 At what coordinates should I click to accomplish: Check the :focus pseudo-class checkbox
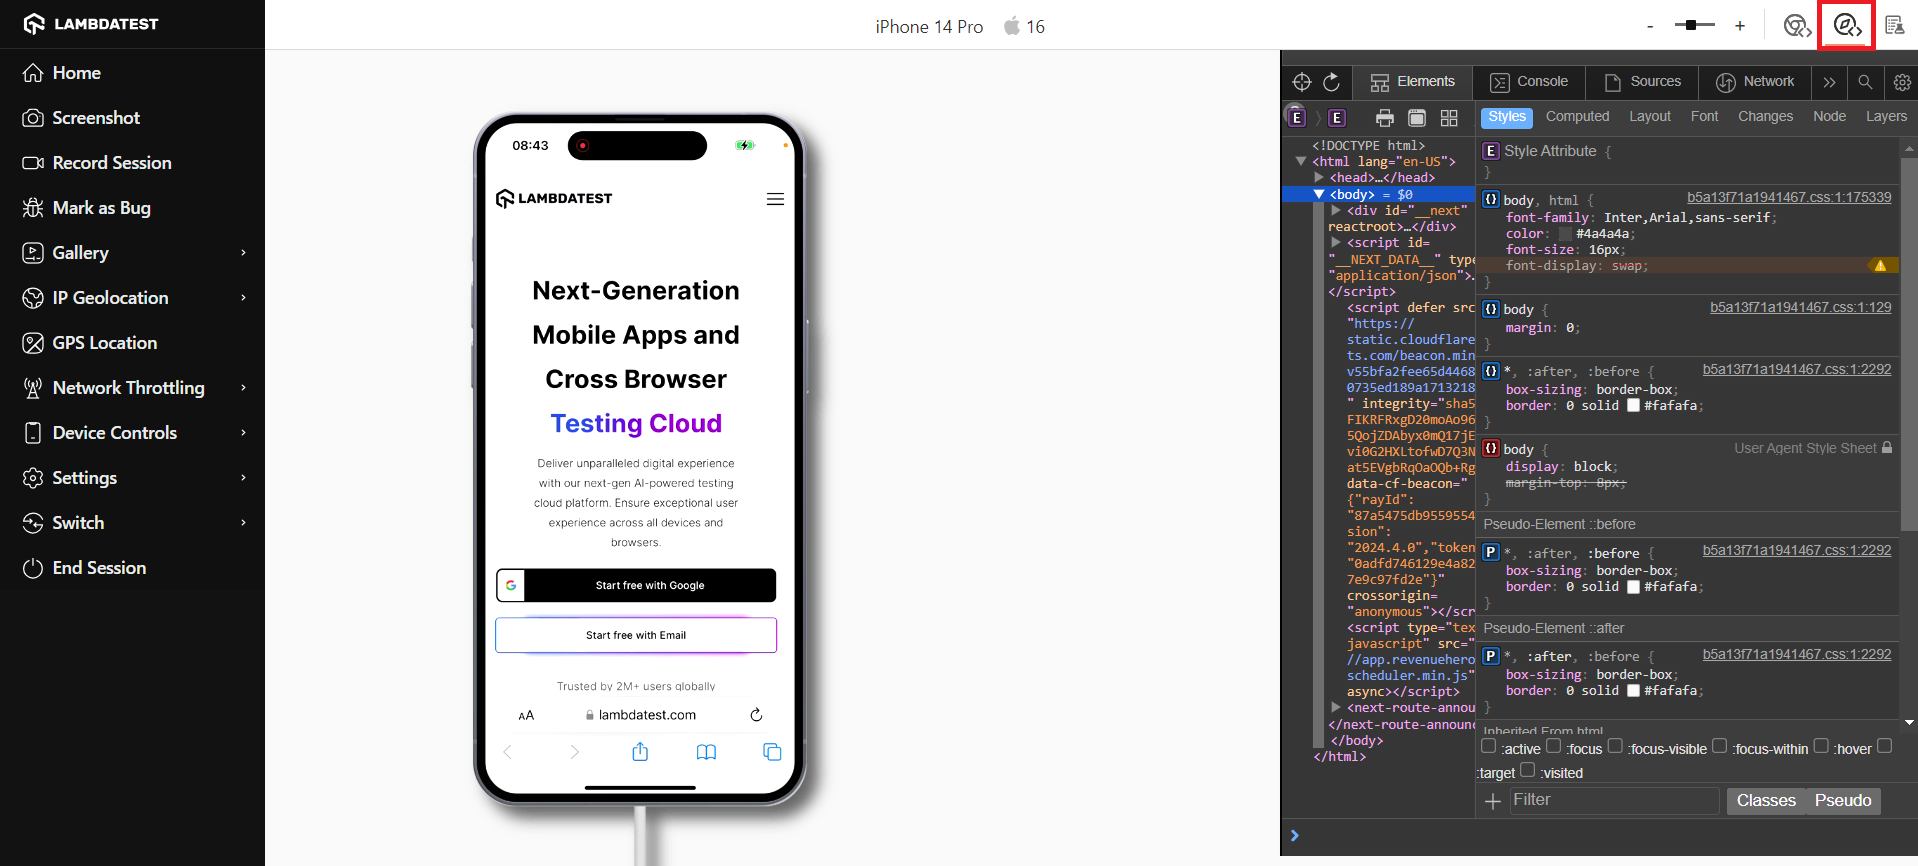[x=1554, y=746]
